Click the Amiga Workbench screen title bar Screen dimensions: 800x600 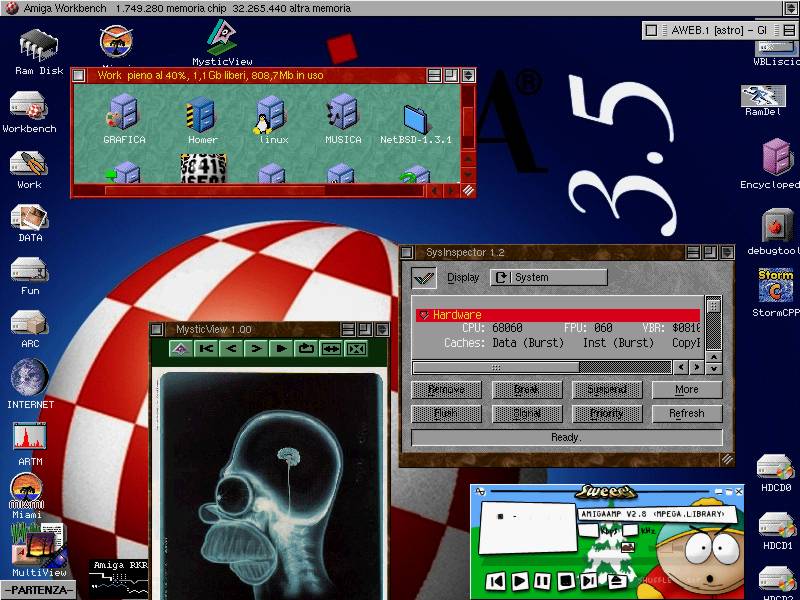392,8
